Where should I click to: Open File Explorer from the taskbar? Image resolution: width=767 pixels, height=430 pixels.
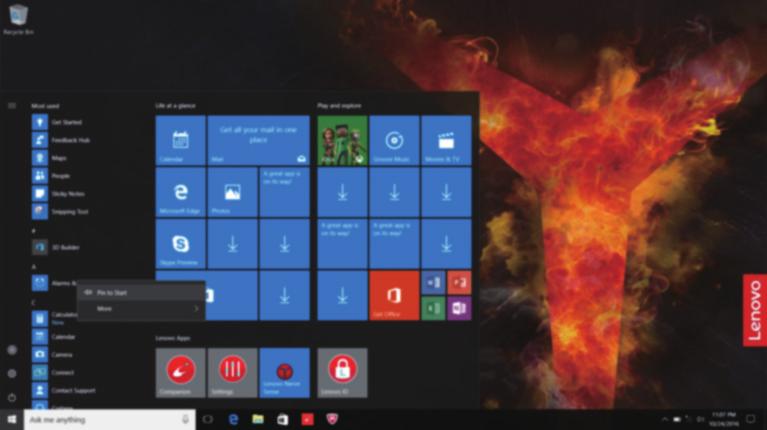(258, 419)
